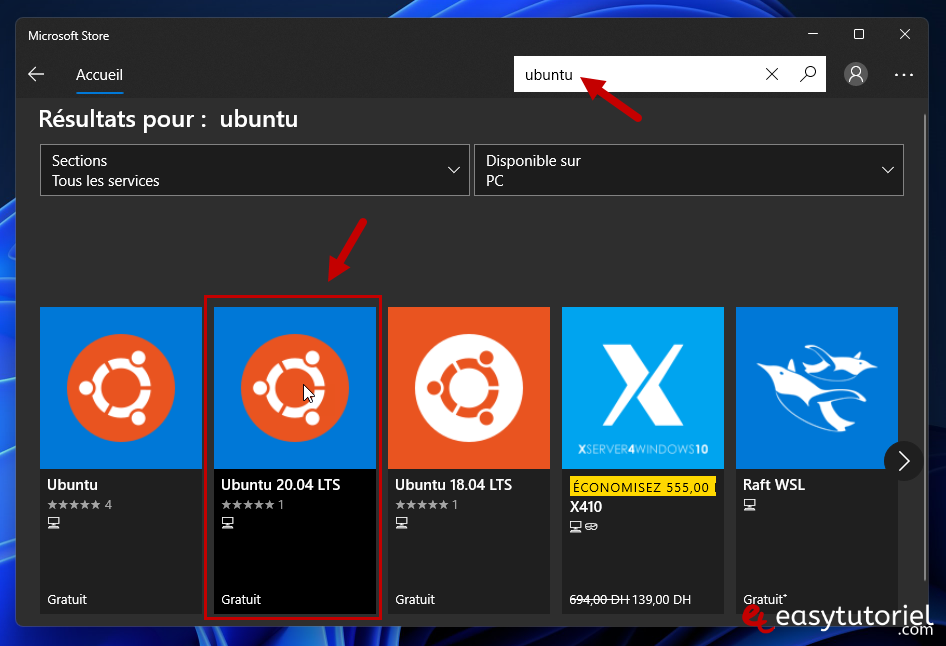Click the Ubuntu 18.04 LTS title

(x=453, y=485)
